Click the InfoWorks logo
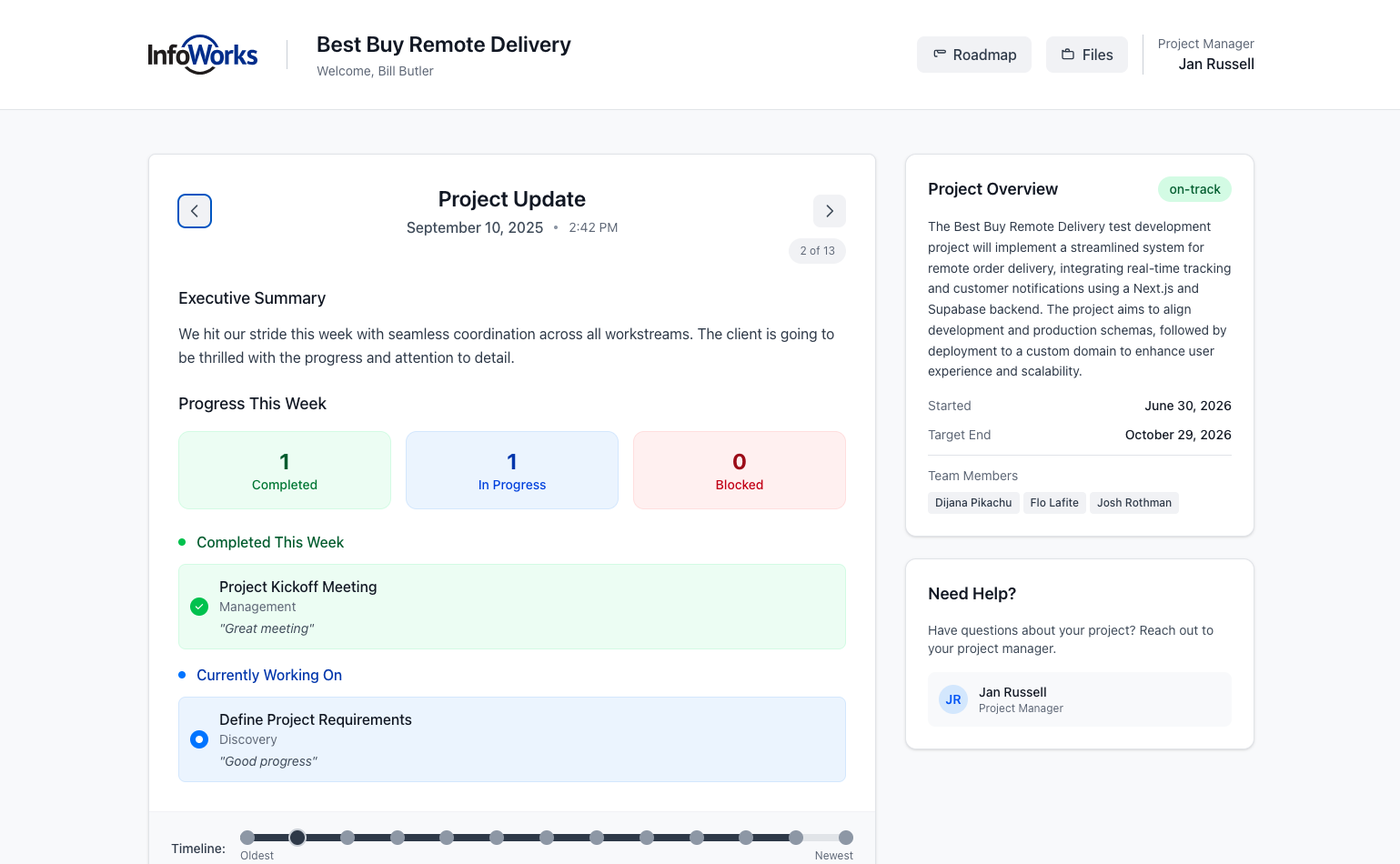The width and height of the screenshot is (1400, 864). click(203, 55)
